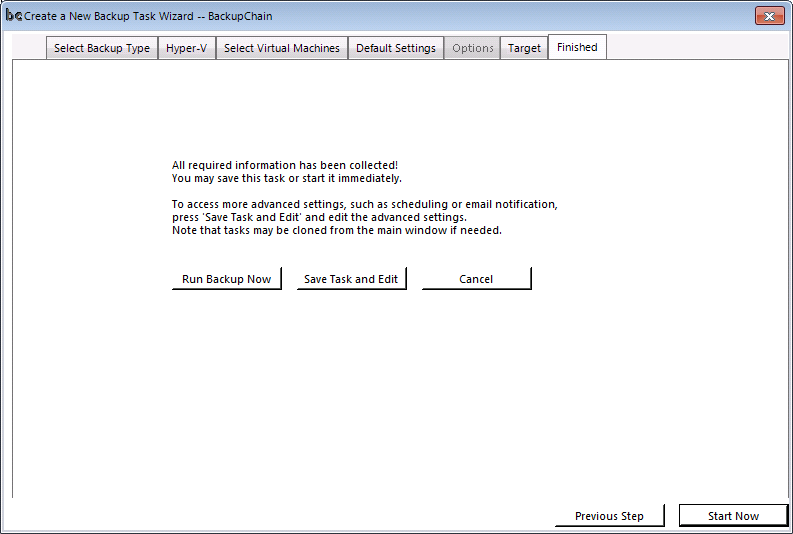Click 'Note that tasks may be cloned' line
This screenshot has height=534, width=793.
337,231
